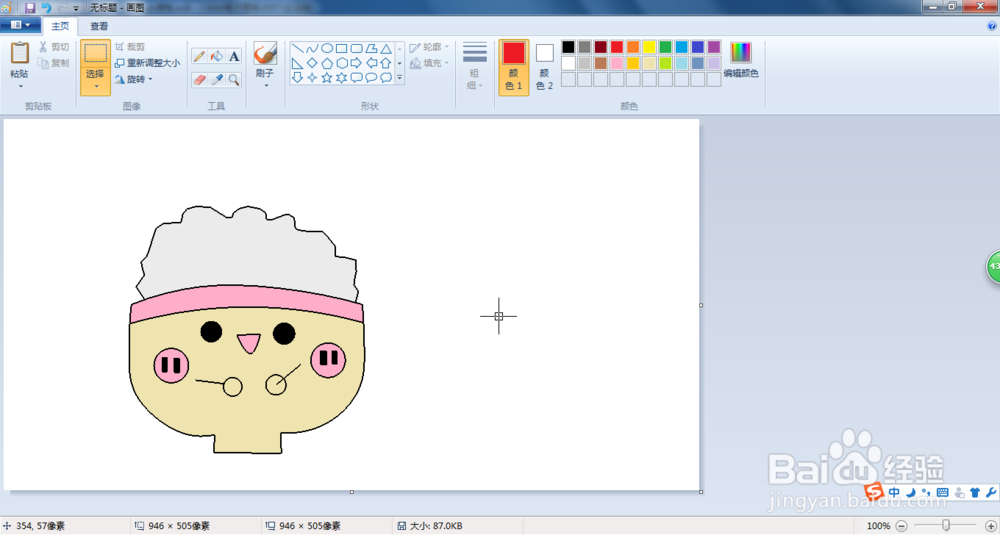Pick the black color swatch
This screenshot has width=1000, height=535.
(x=568, y=47)
